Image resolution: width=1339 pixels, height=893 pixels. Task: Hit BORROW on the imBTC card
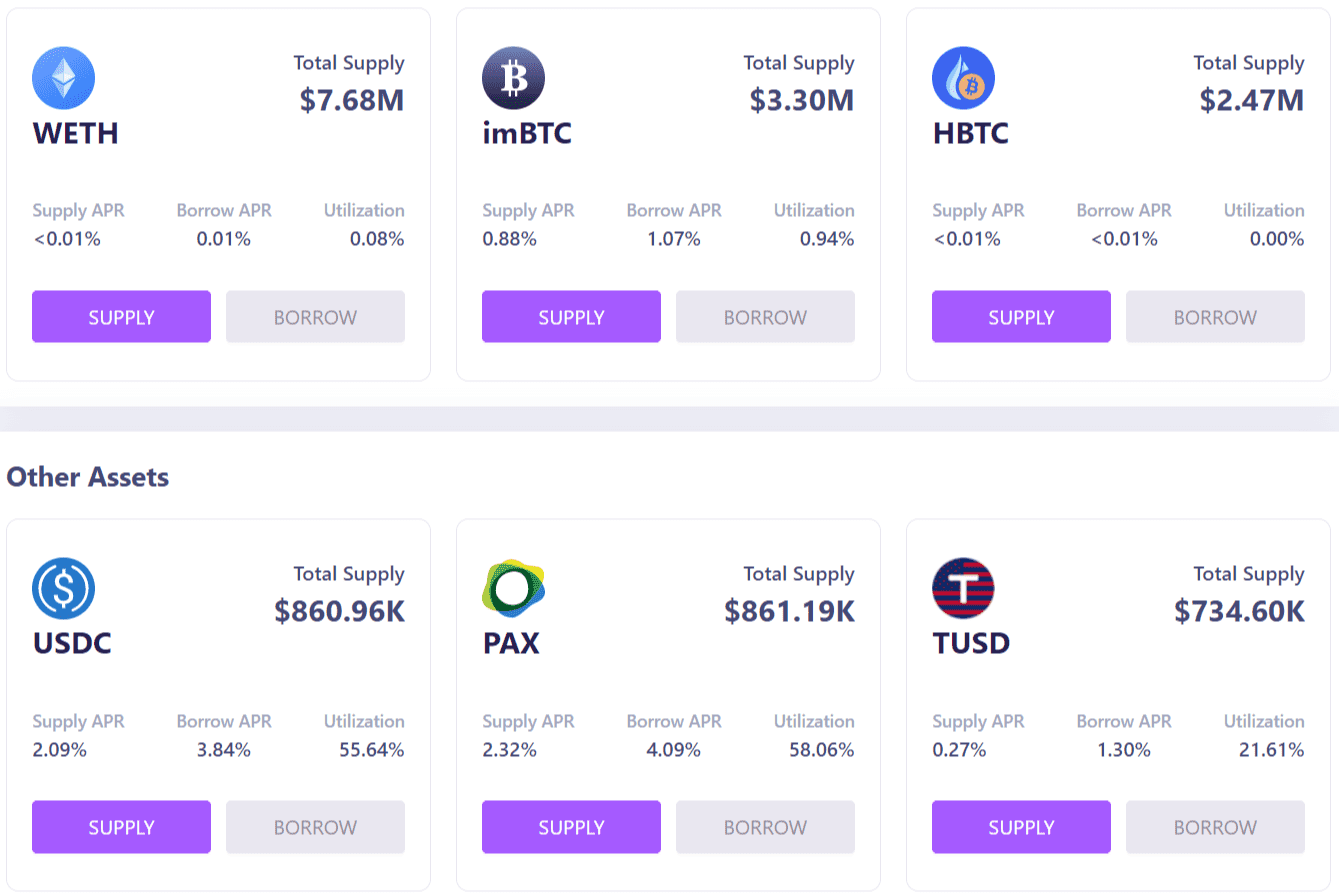pos(765,317)
